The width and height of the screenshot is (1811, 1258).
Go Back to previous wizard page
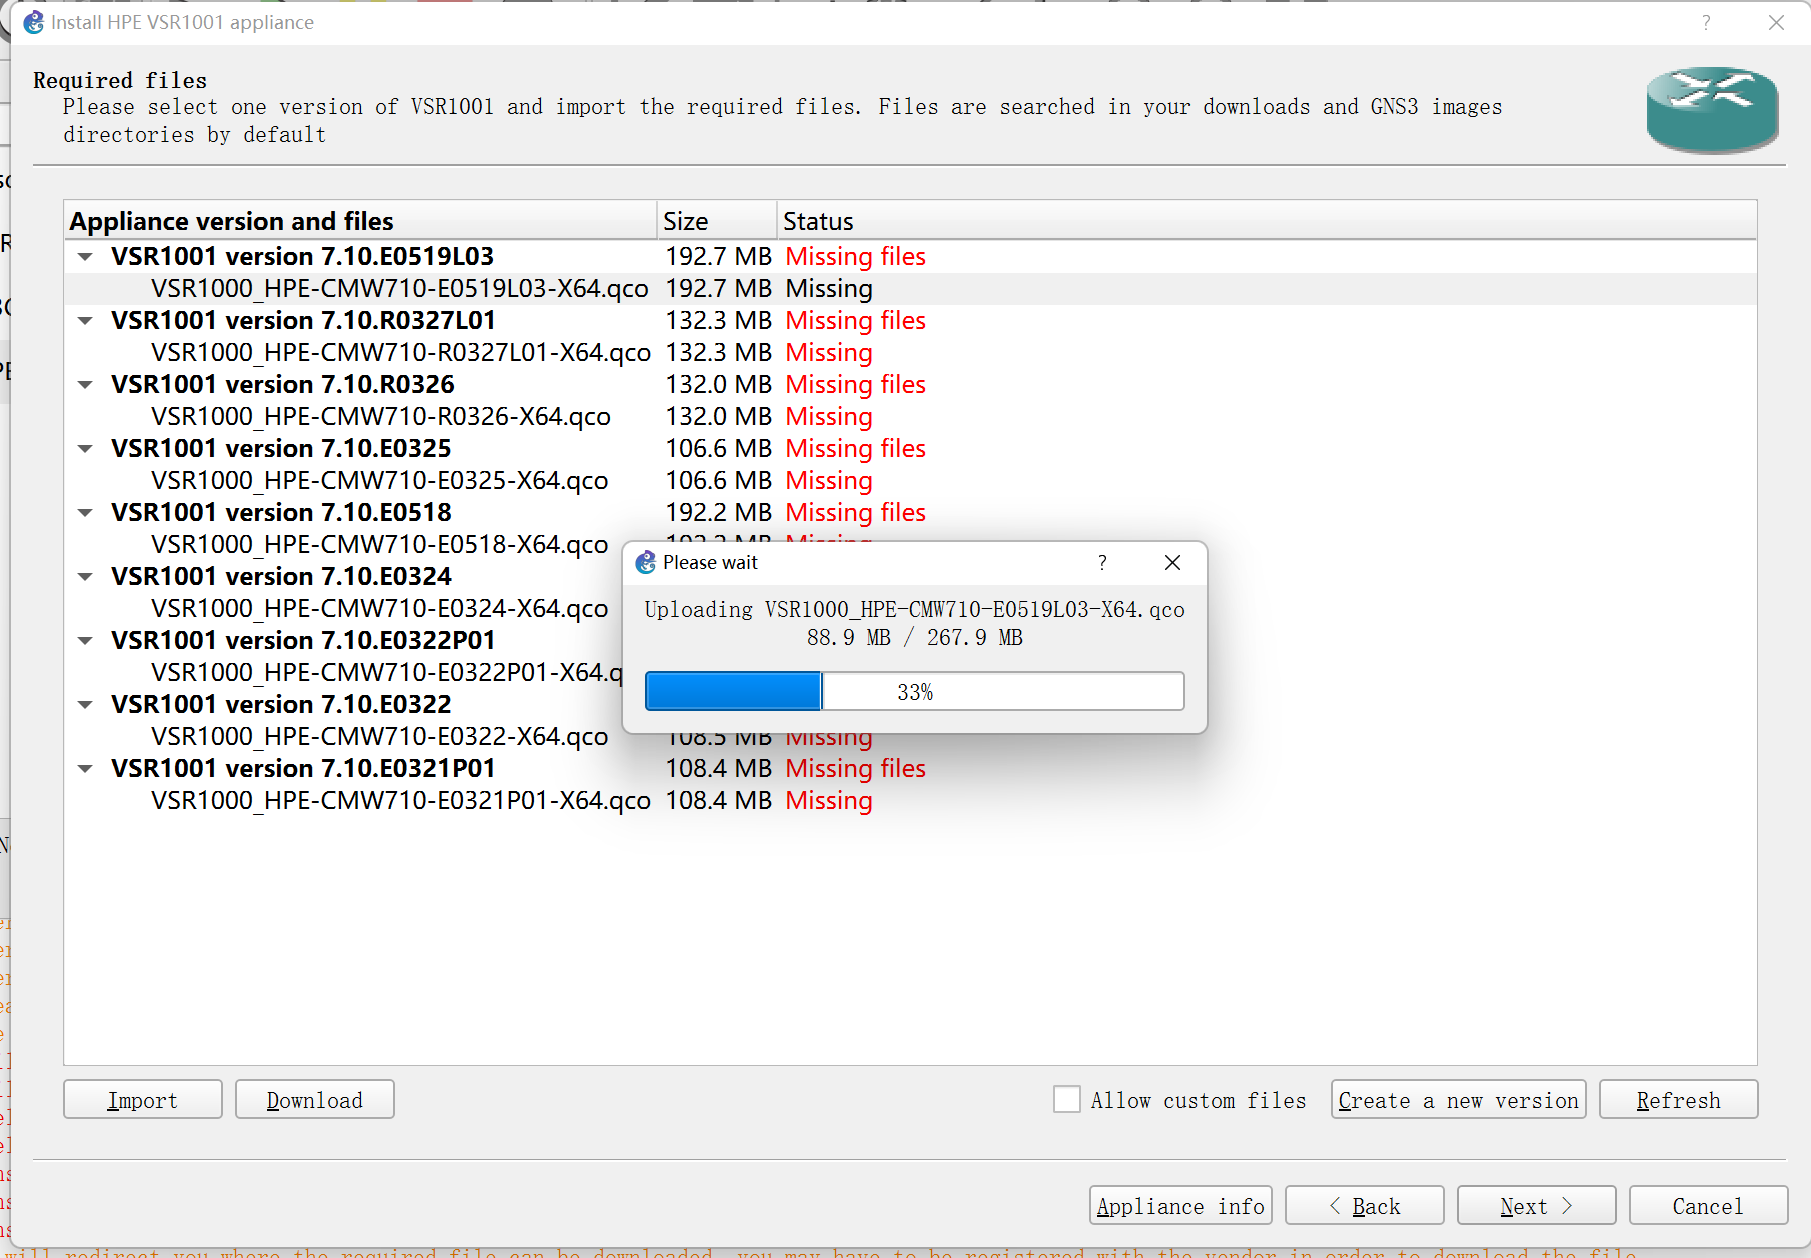1365,1206
